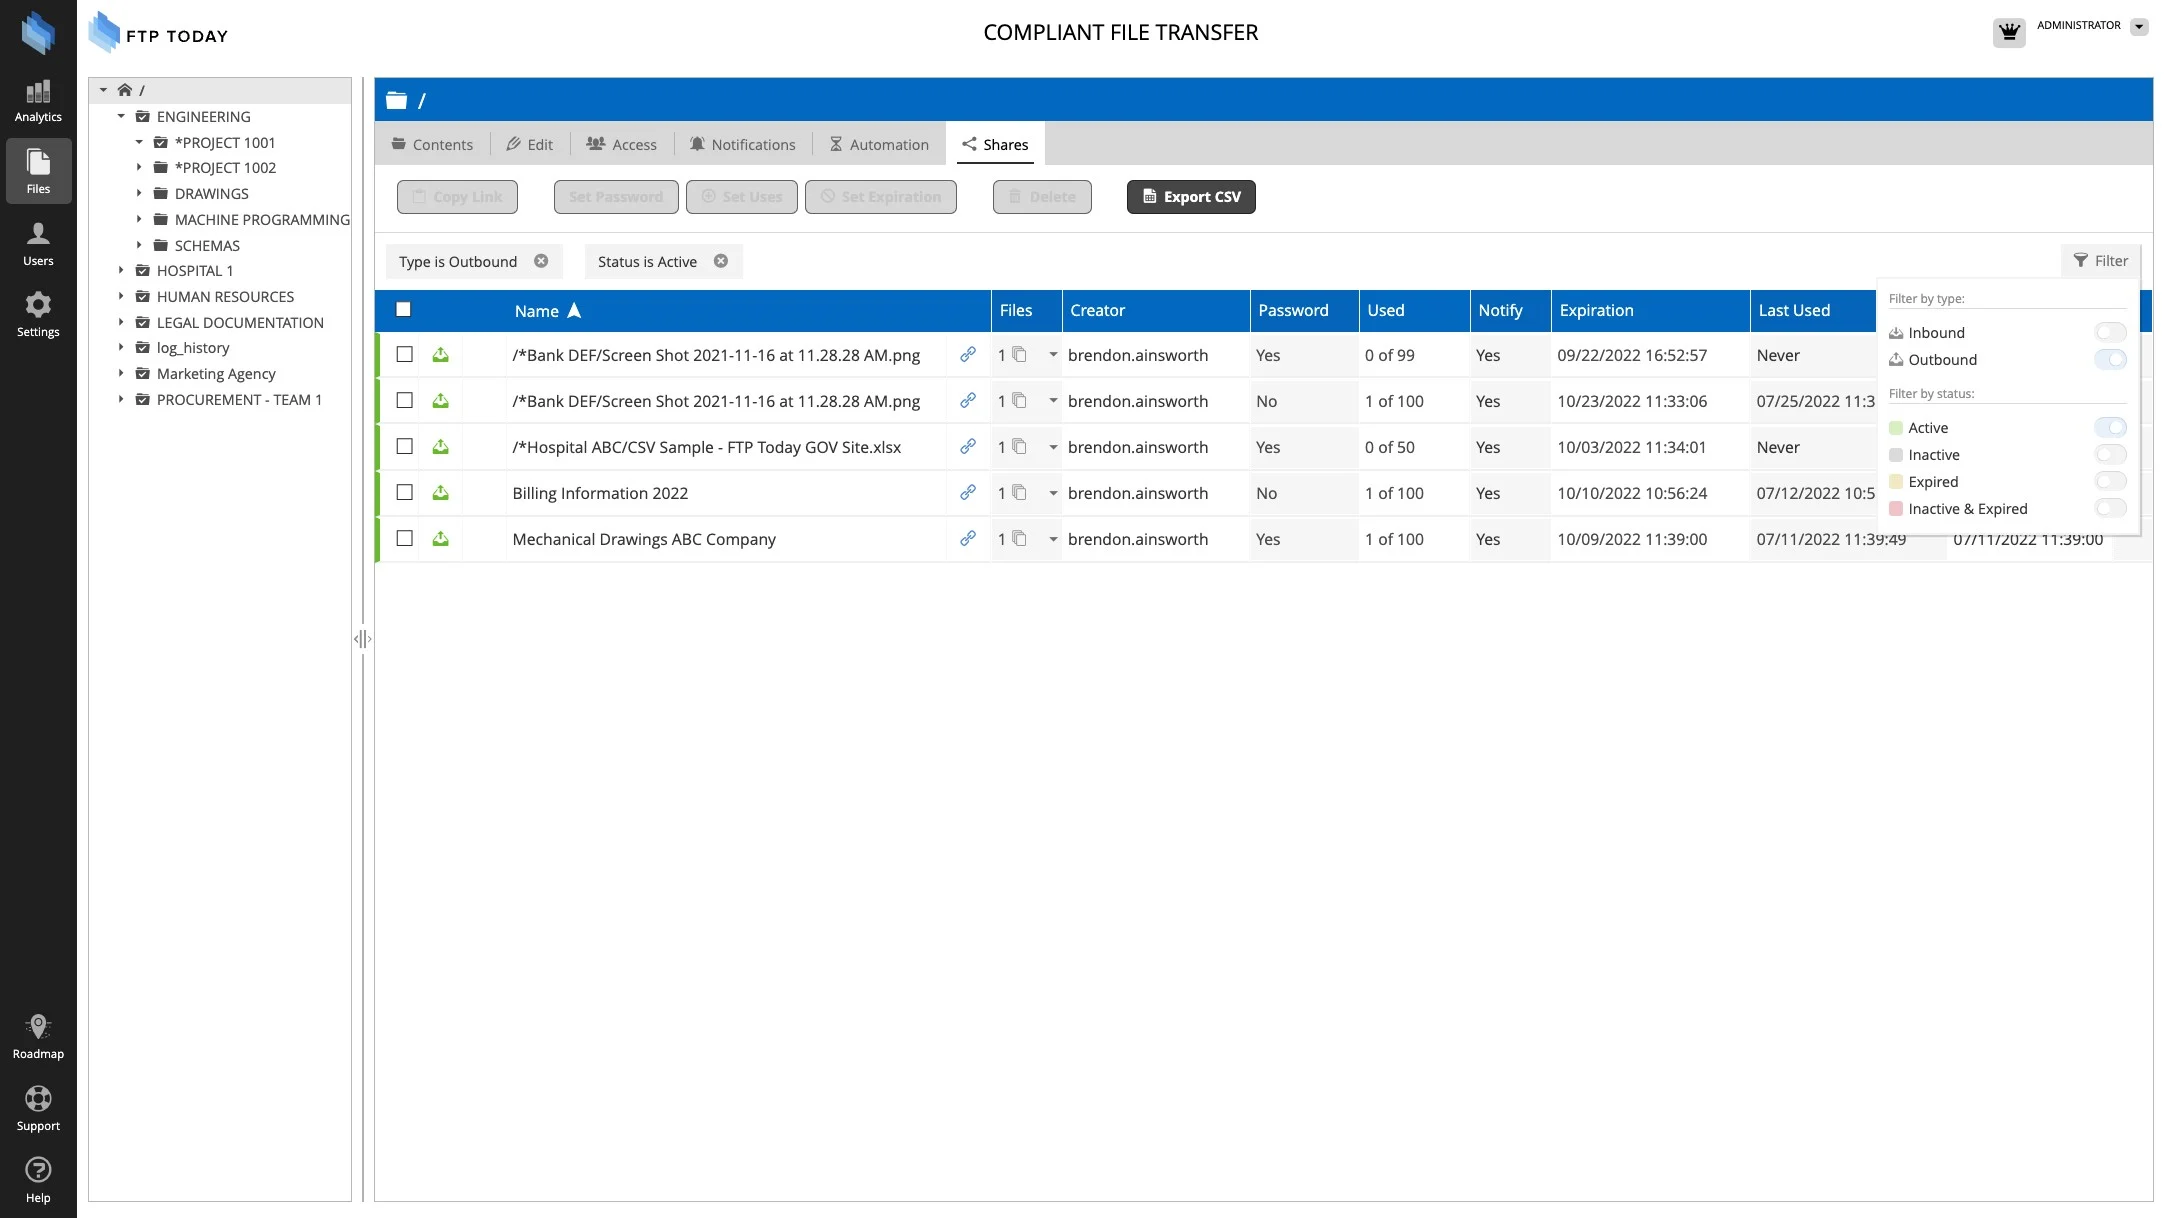Screen dimensions: 2165x1218
Task: Click the Export CSV button
Action: pyautogui.click(x=1190, y=197)
